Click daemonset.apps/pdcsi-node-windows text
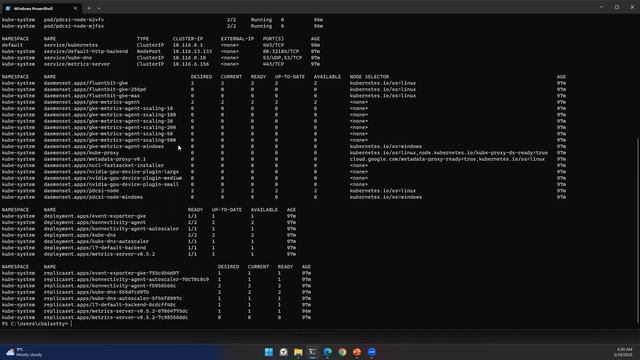 click(93, 197)
